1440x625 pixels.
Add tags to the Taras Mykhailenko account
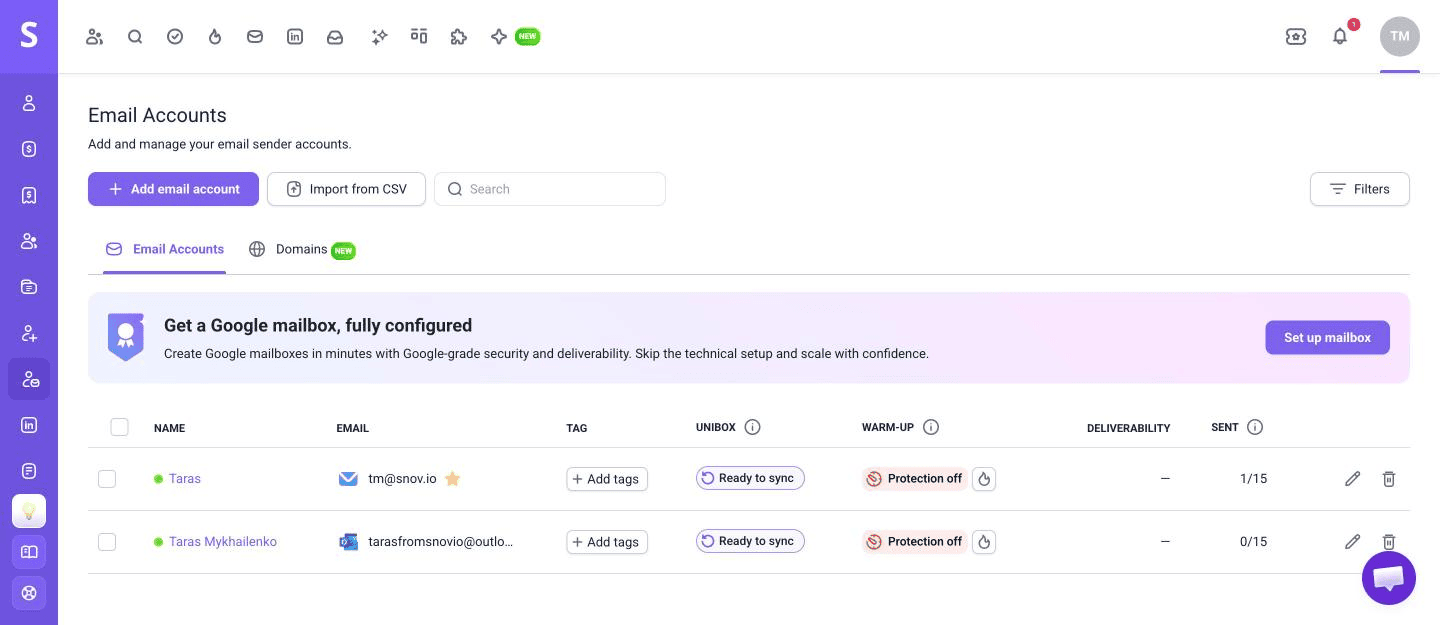point(607,542)
